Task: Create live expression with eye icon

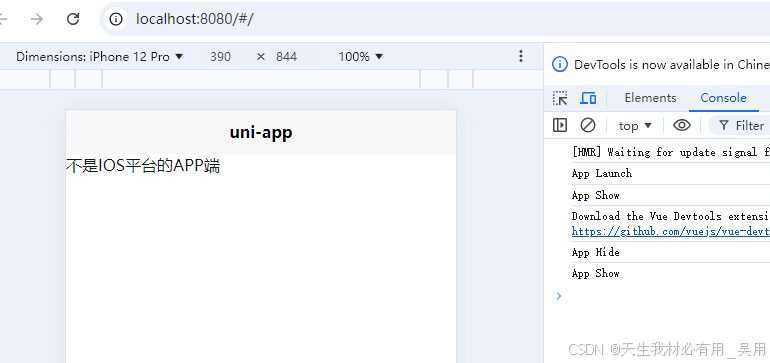Action: 682,125
